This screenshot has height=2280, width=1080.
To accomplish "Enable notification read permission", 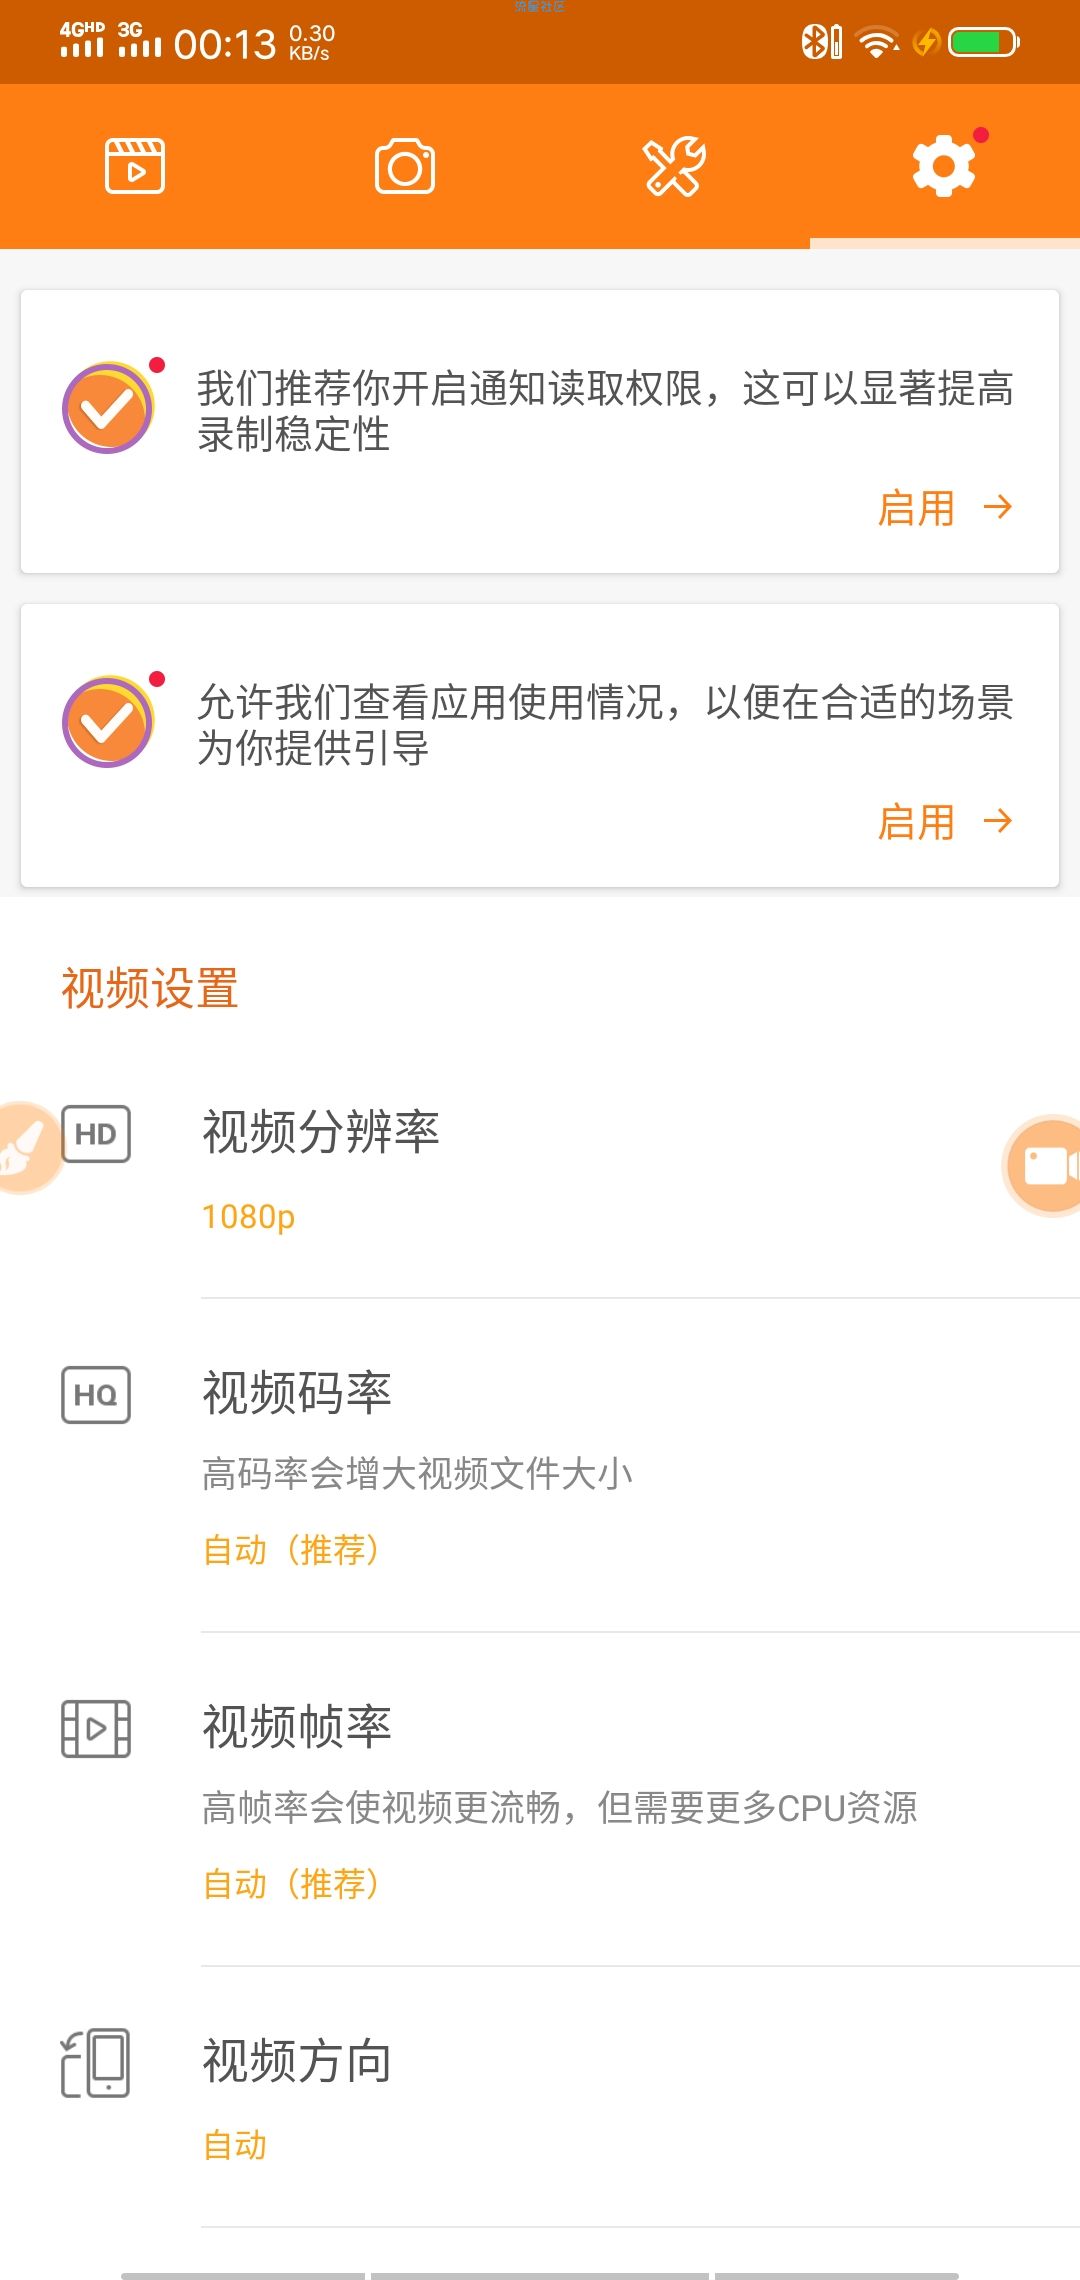I will [945, 508].
